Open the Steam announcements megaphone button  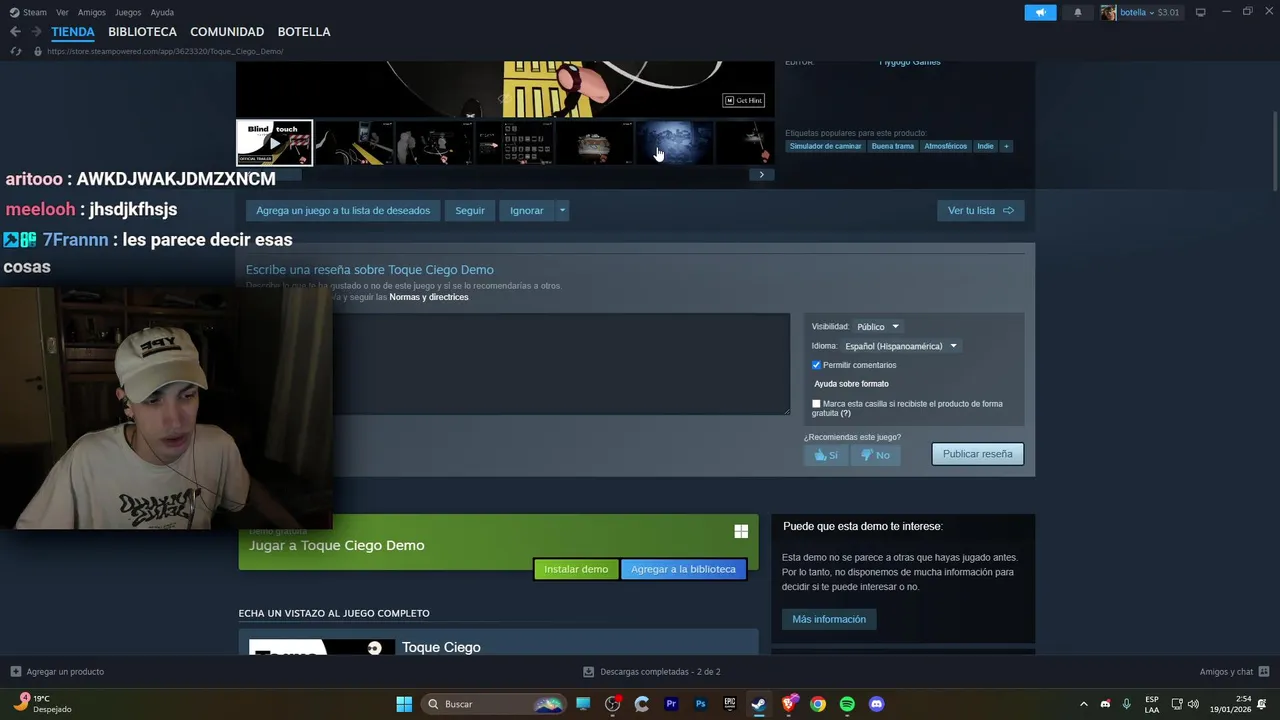1040,12
